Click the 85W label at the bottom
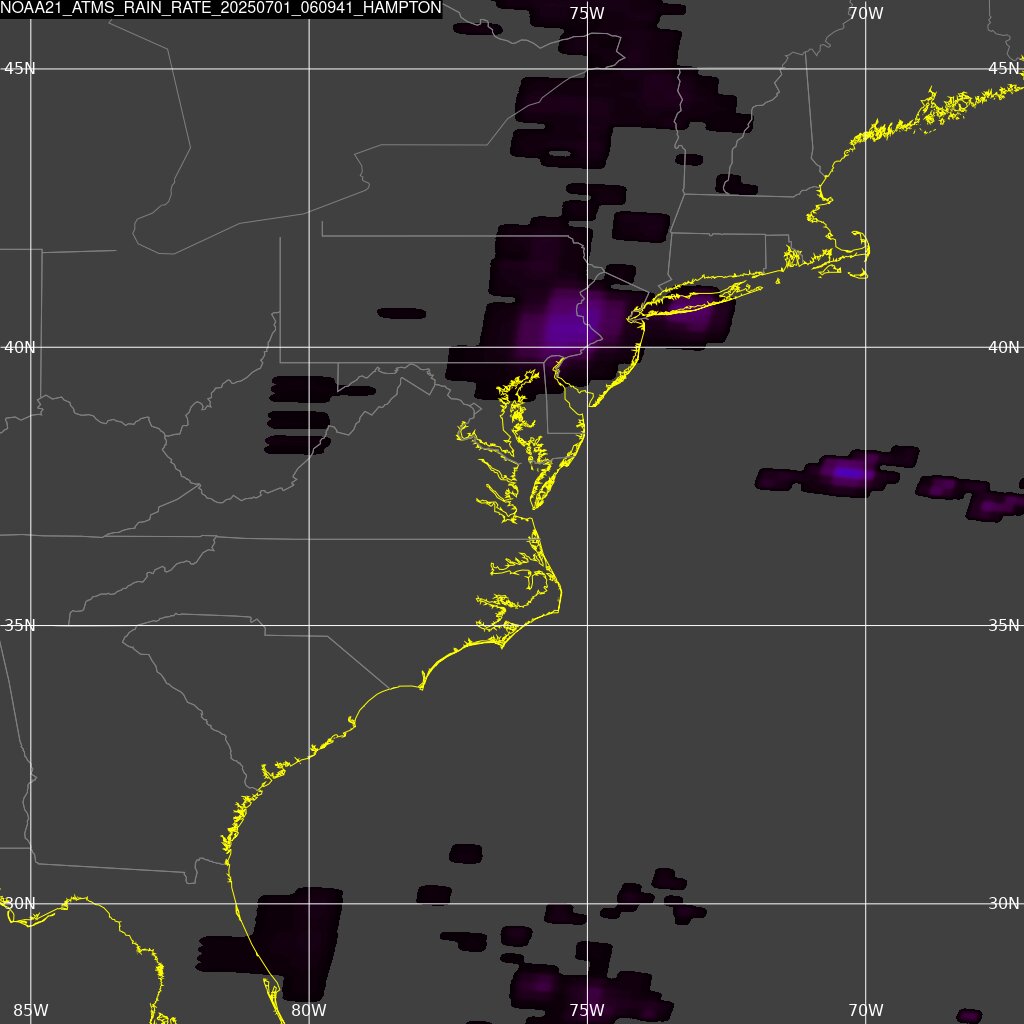The width and height of the screenshot is (1024, 1024). tap(31, 1010)
